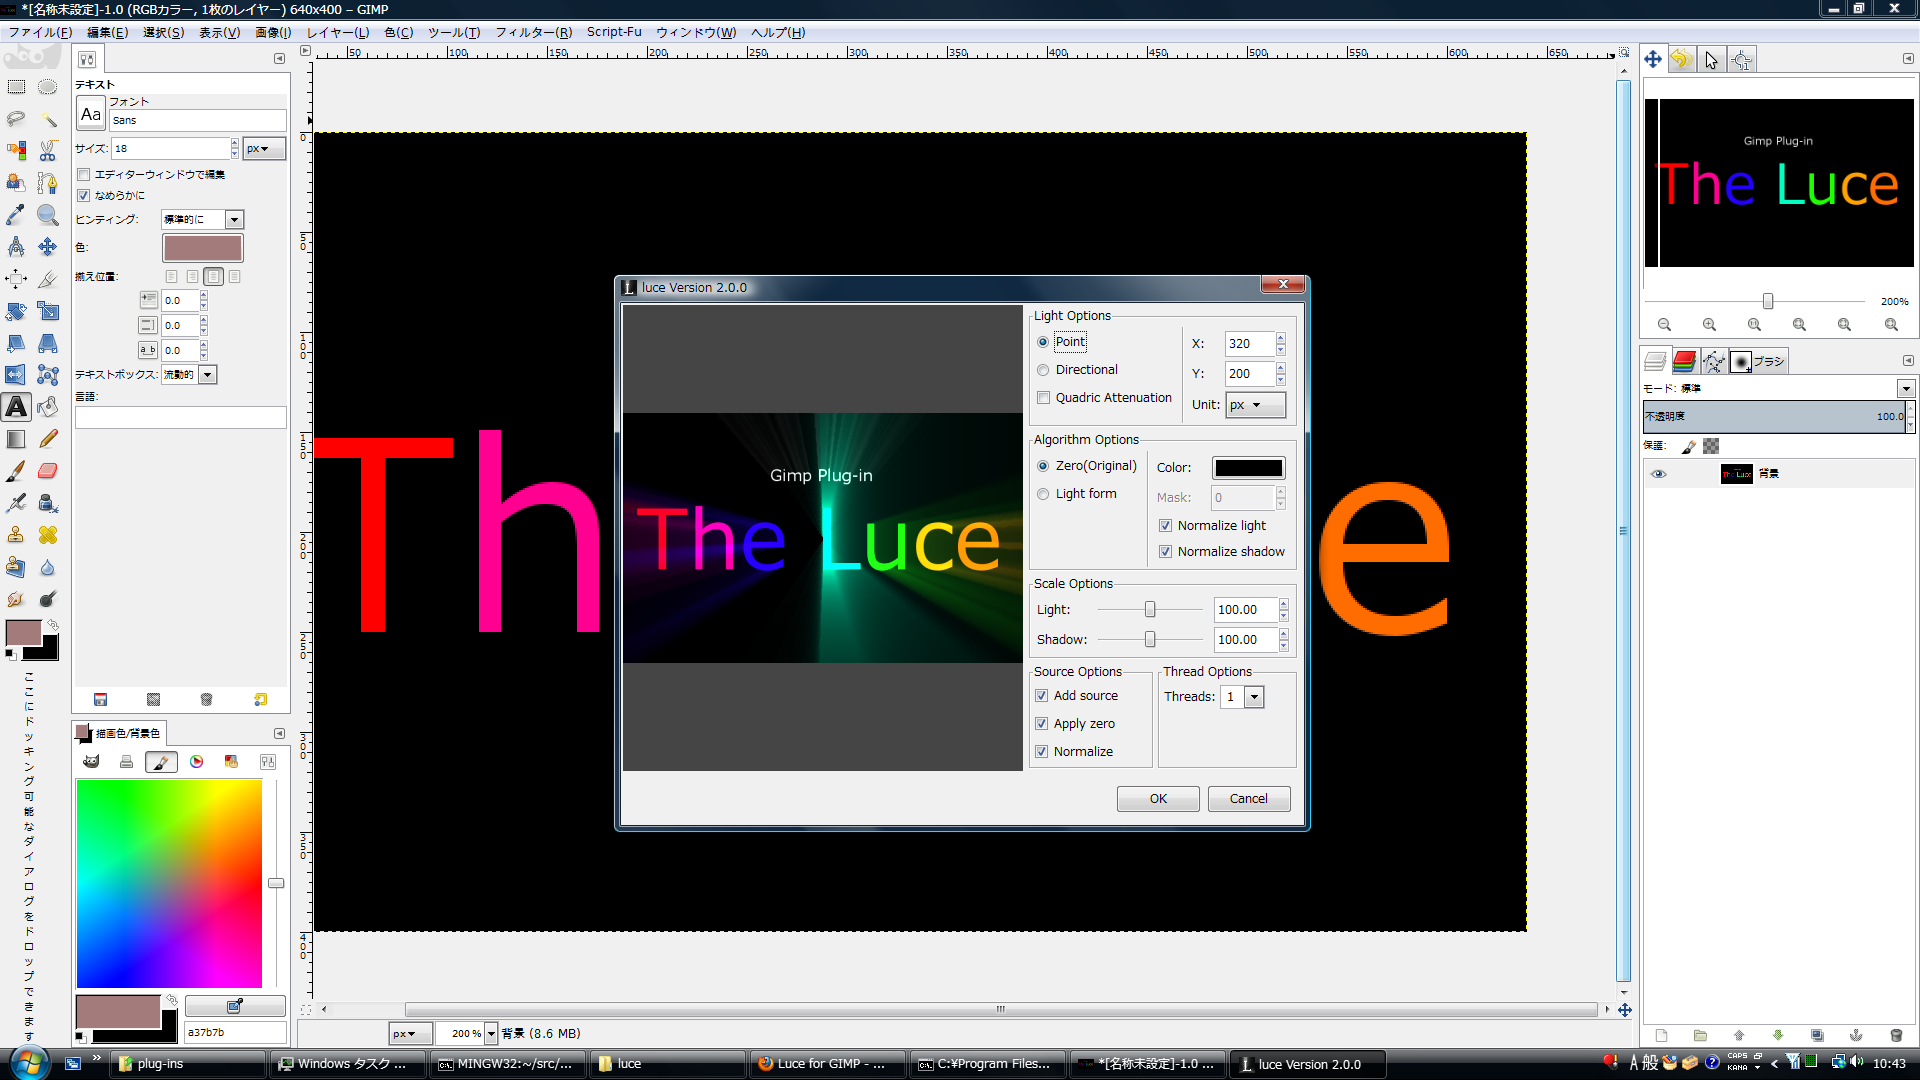Viewport: 1920px width, 1080px height.
Task: Open the tool options tab menu arrow
Action: point(279,59)
